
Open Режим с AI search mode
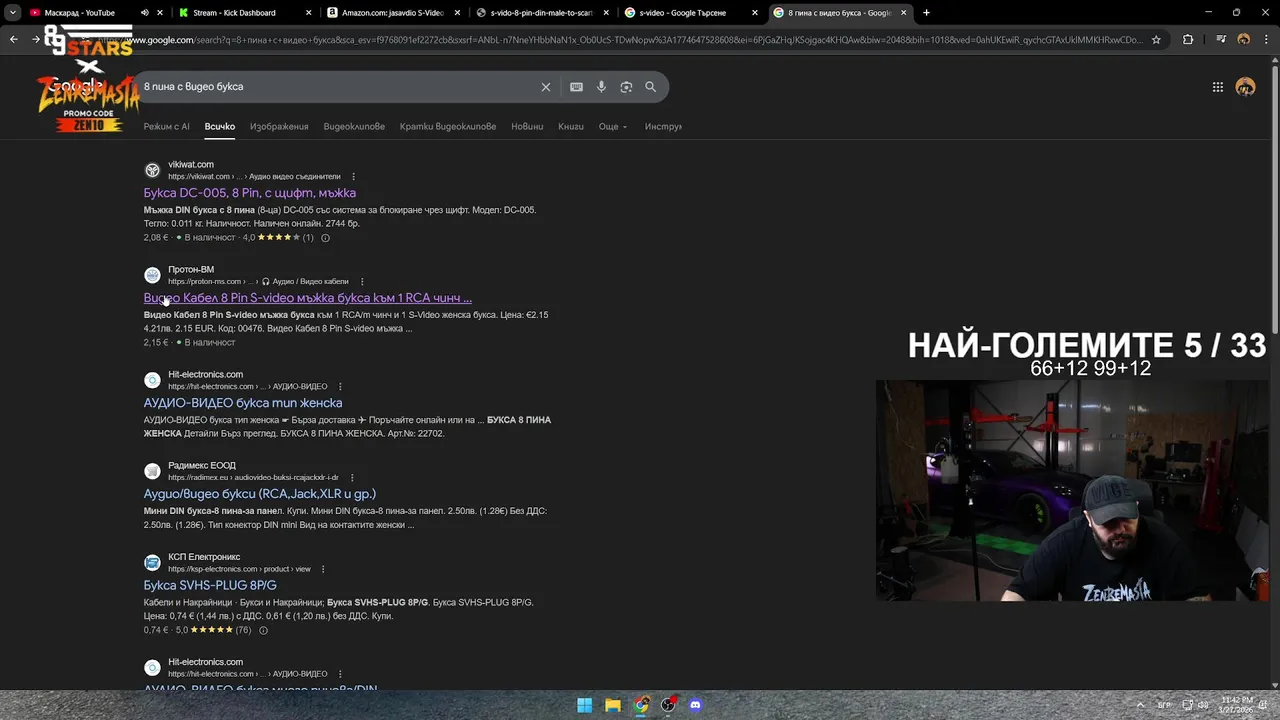click(166, 127)
